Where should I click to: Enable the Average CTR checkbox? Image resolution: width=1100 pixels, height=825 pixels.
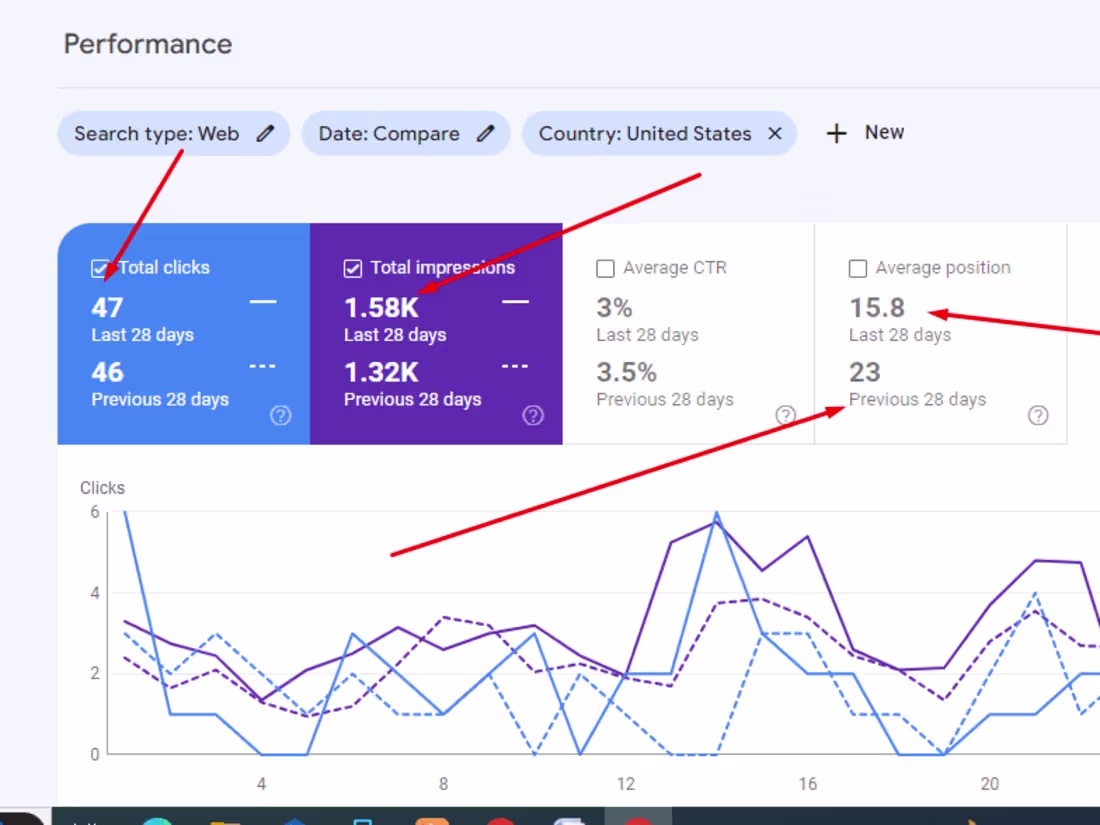(x=605, y=268)
